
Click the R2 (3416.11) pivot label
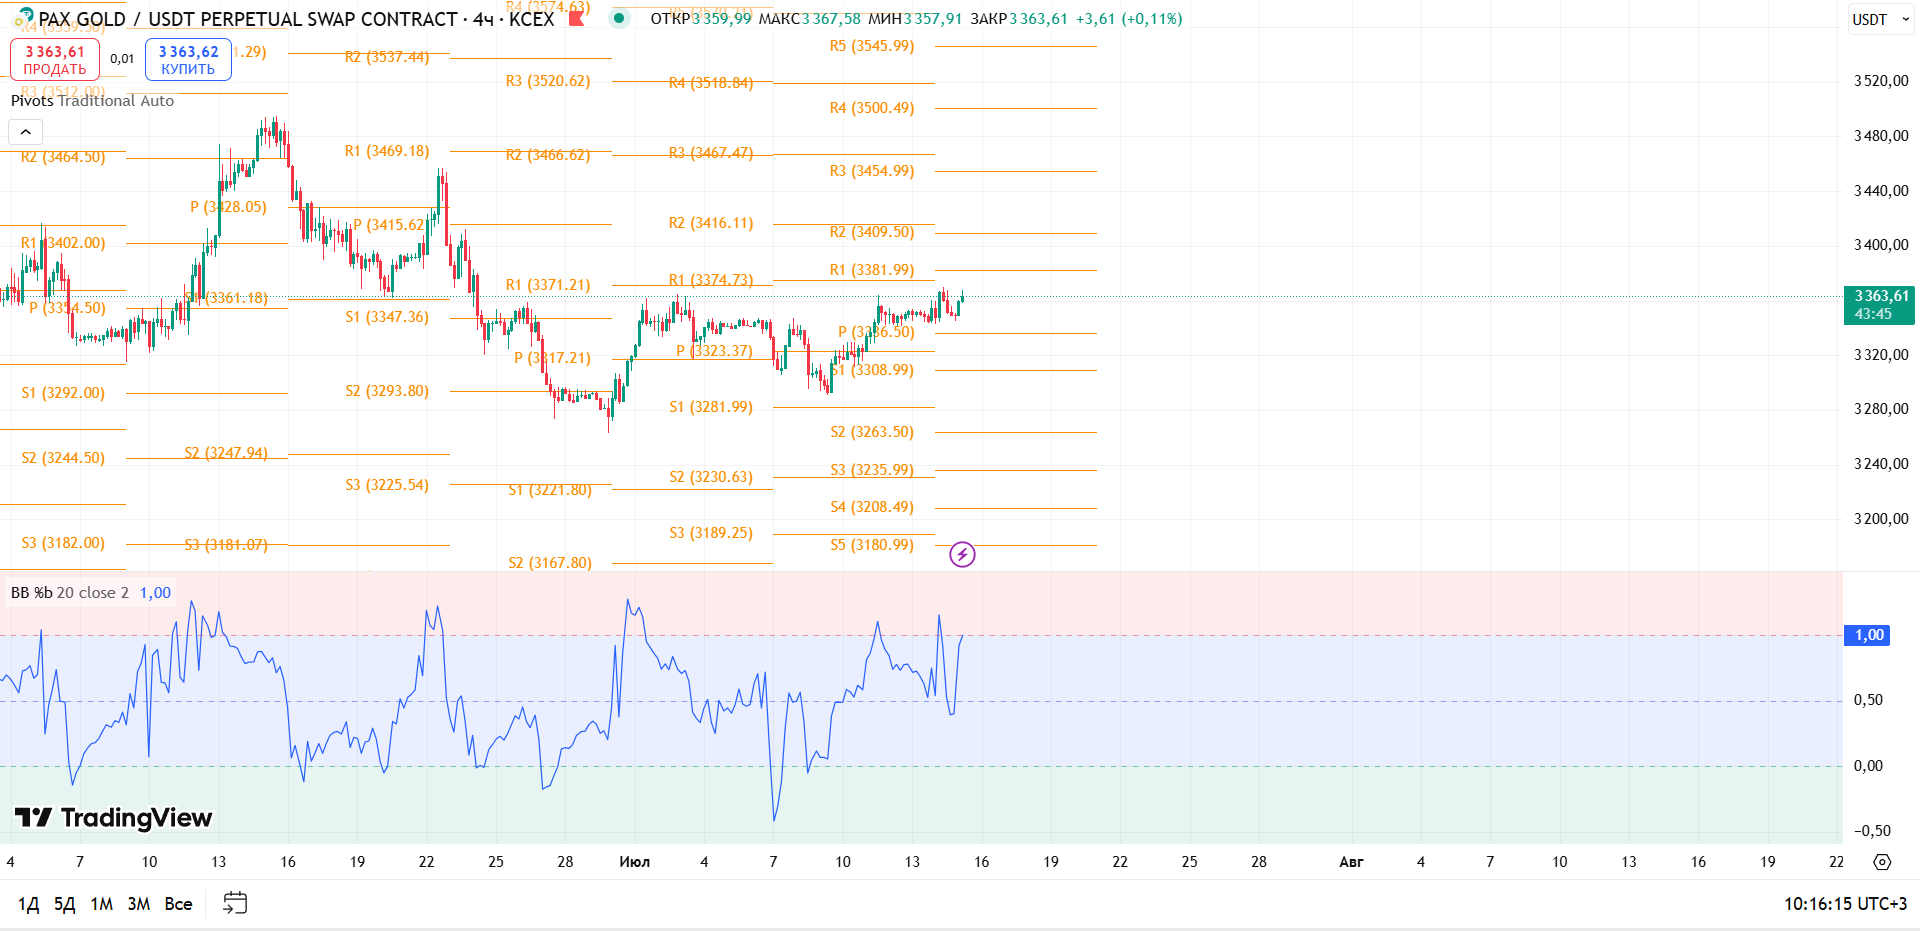[x=711, y=223]
